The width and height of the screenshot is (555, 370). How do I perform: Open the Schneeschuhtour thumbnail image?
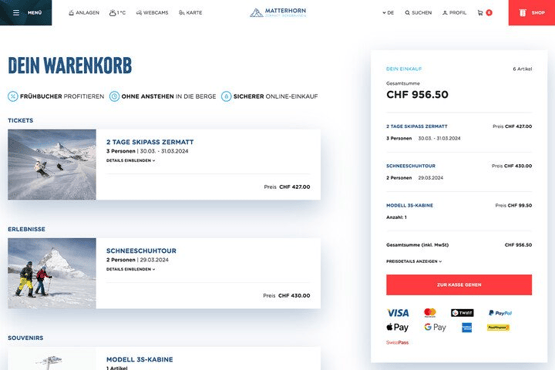point(52,273)
